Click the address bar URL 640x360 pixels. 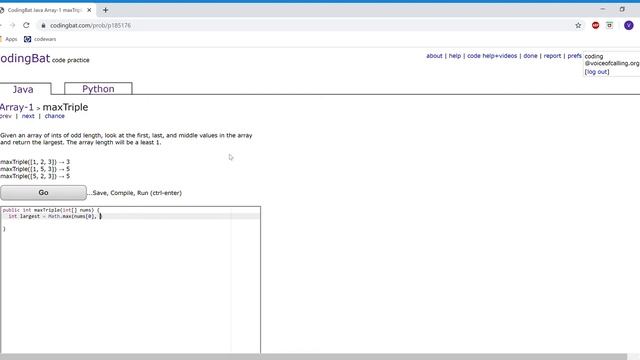click(x=90, y=25)
